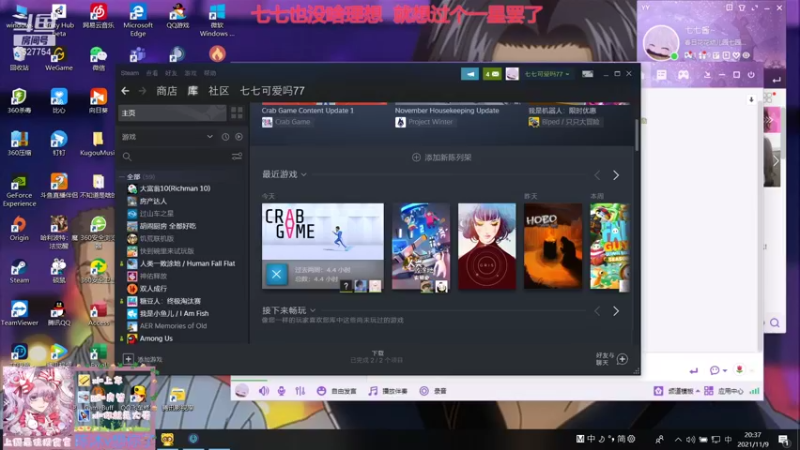Image resolution: width=800 pixels, height=450 pixels.
Task: Open YY audio mixer settings icon
Action: click(x=300, y=391)
